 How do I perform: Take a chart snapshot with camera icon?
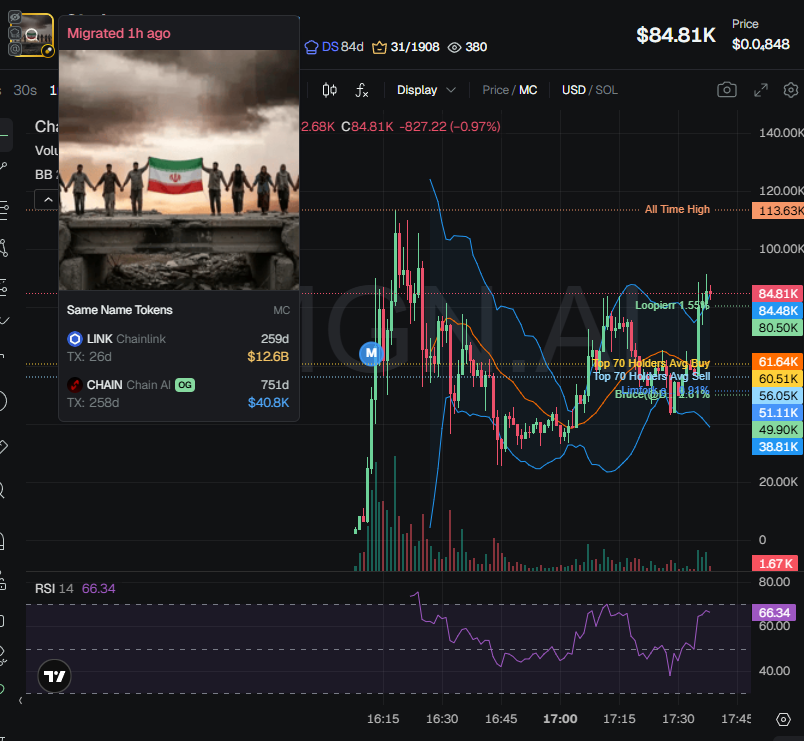(x=727, y=90)
